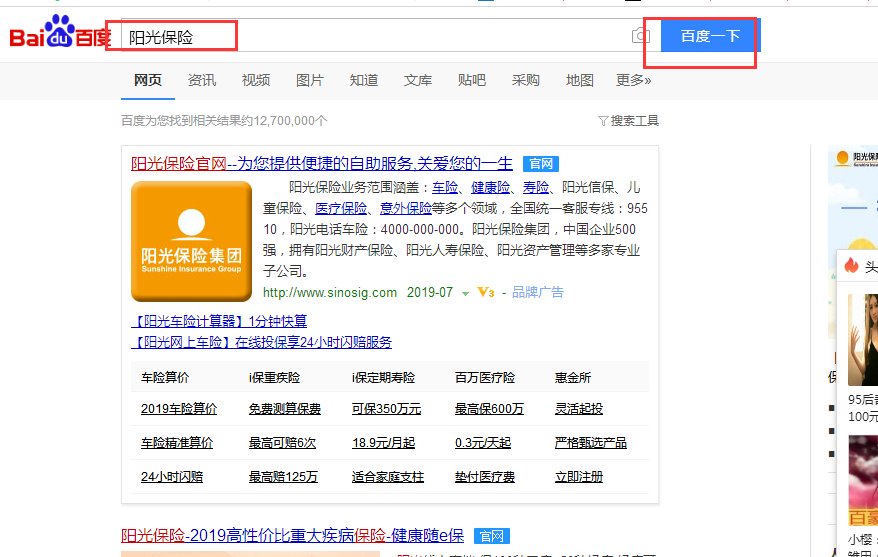Open the 阳光保险集团 orange logo image
The height and width of the screenshot is (557, 878).
click(x=192, y=241)
